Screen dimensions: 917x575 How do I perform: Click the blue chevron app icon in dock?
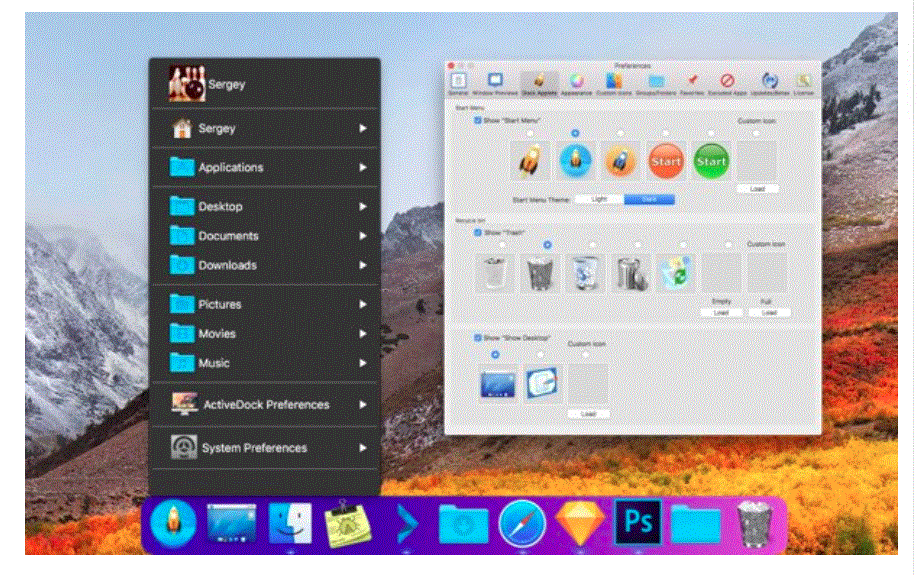tap(406, 523)
